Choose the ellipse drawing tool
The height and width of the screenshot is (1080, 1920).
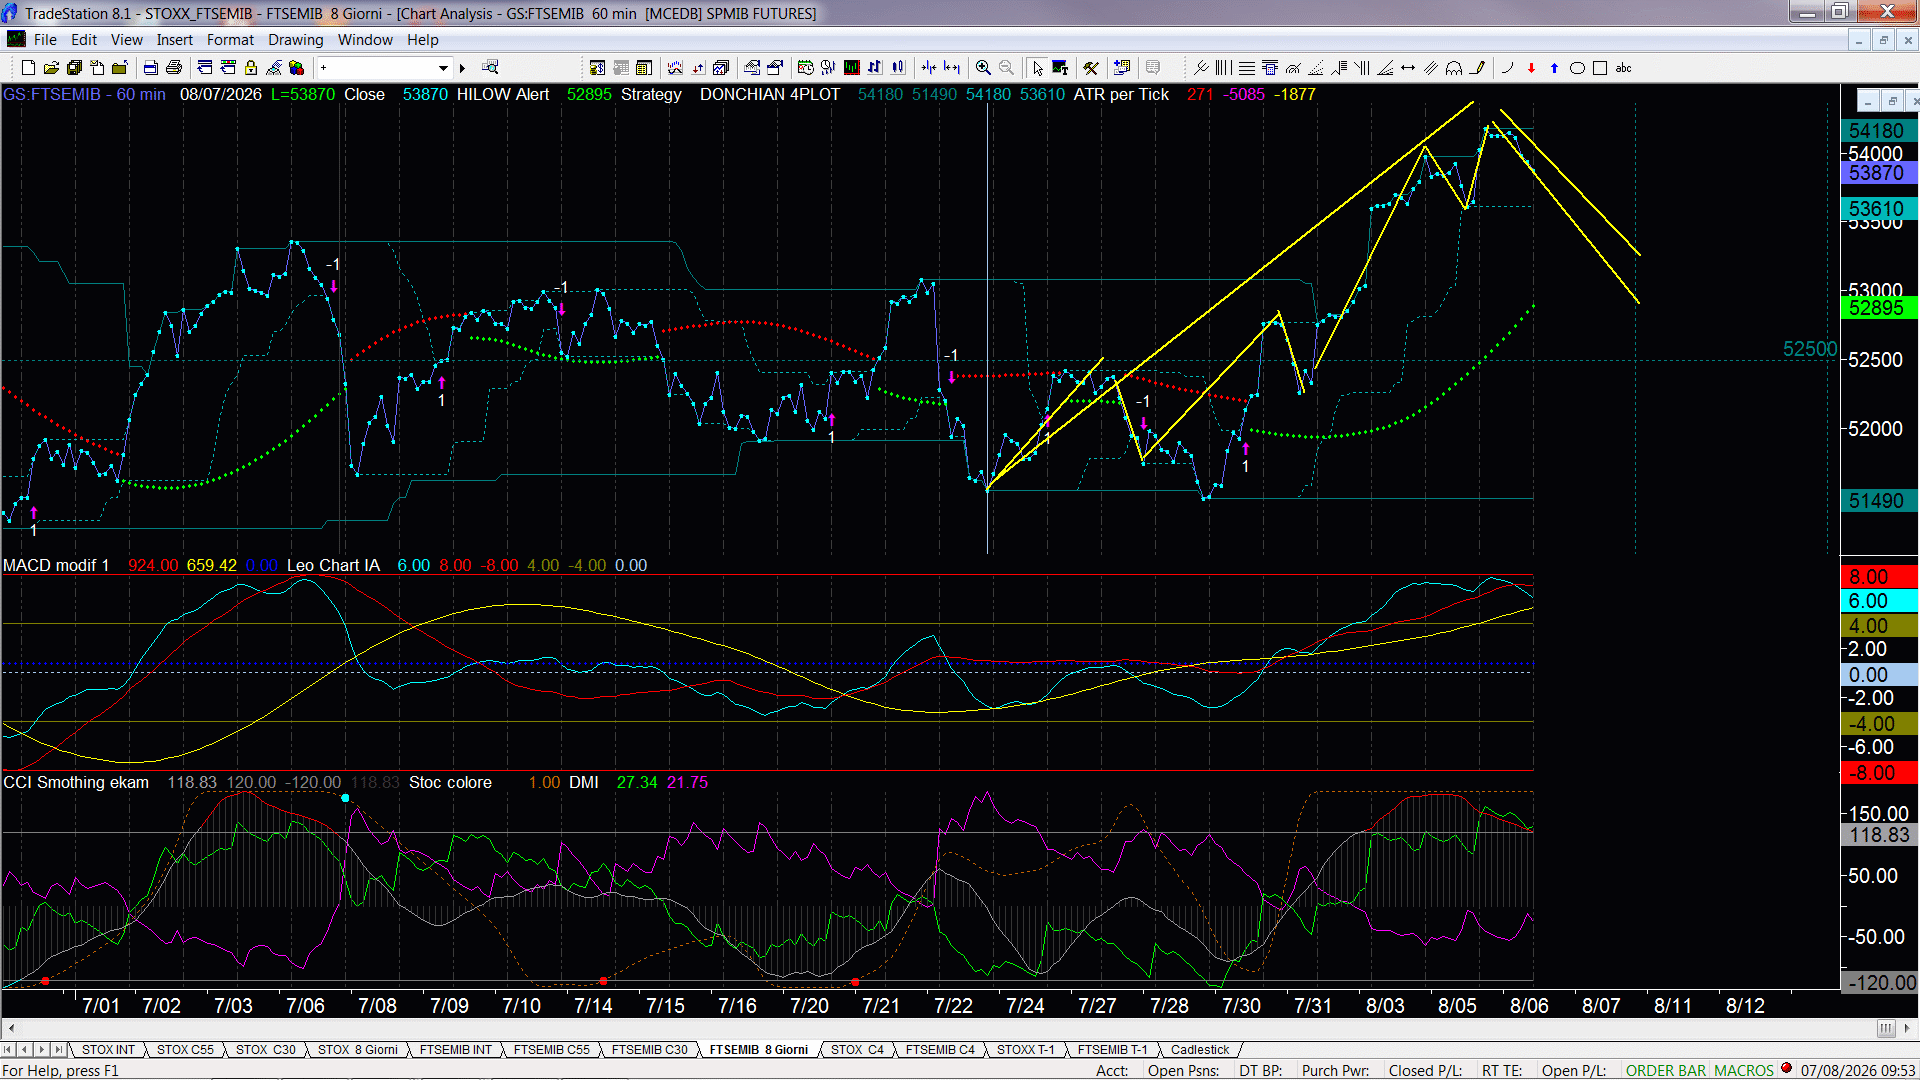1577,68
